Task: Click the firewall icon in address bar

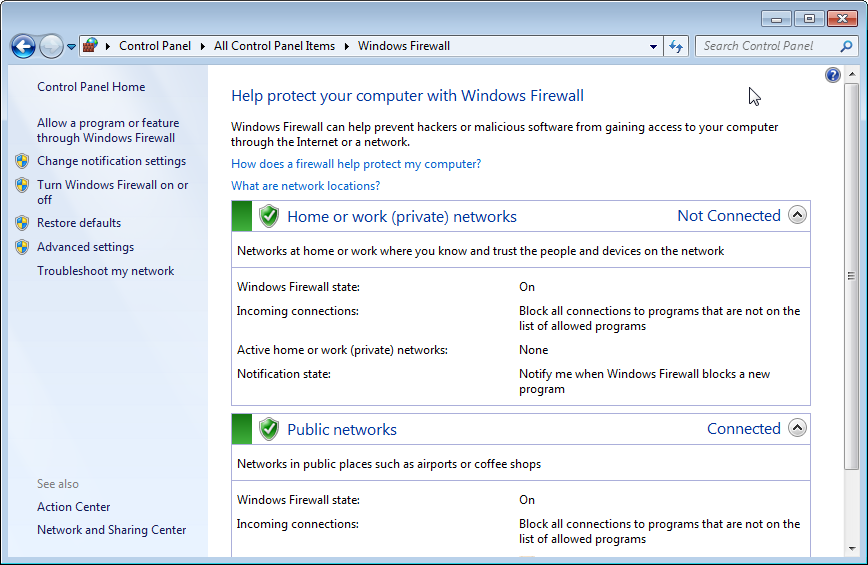Action: coord(90,45)
